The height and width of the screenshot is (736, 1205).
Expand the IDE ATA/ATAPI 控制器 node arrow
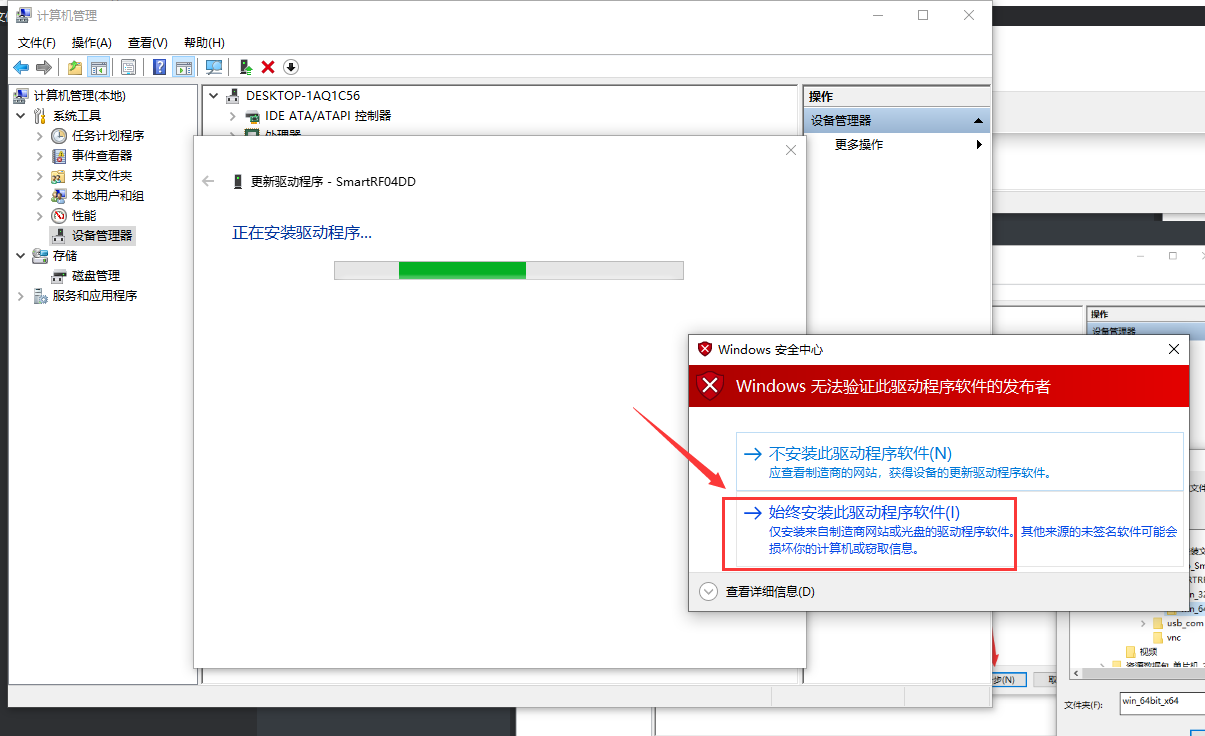point(233,116)
